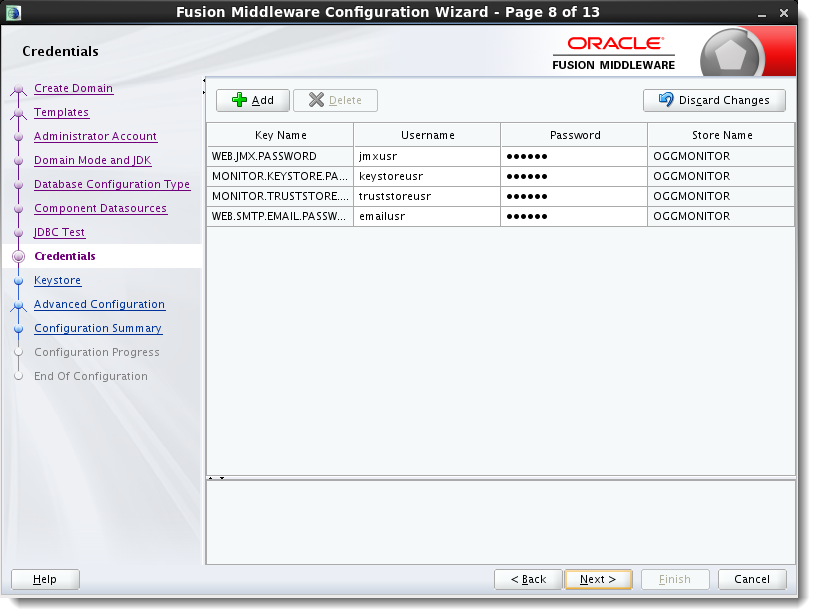Go to the Keystore step

57,280
